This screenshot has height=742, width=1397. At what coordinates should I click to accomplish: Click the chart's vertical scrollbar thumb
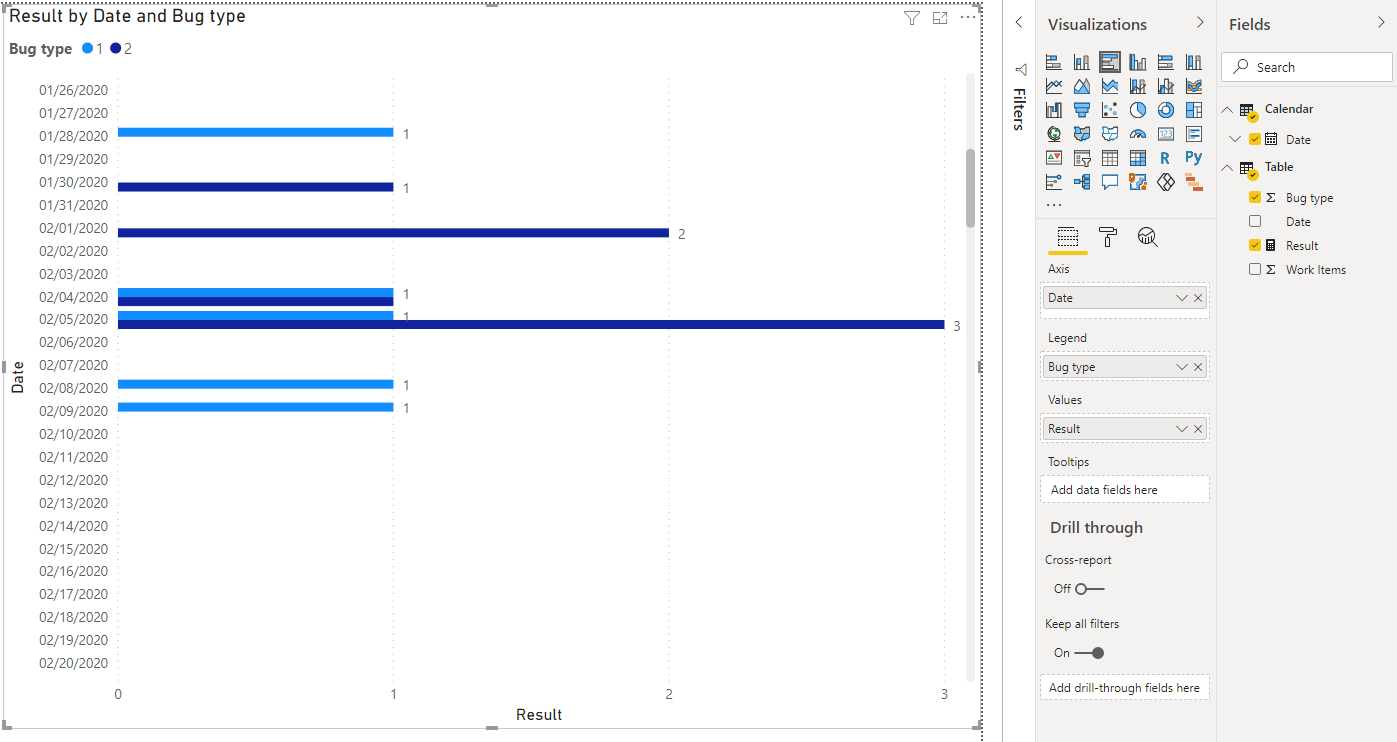970,188
